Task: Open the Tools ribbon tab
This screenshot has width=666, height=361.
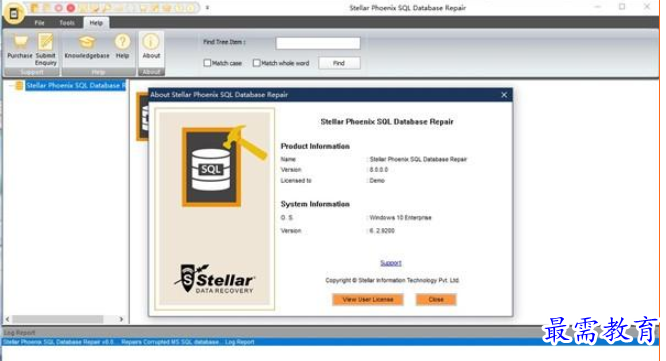Action: (x=67, y=23)
